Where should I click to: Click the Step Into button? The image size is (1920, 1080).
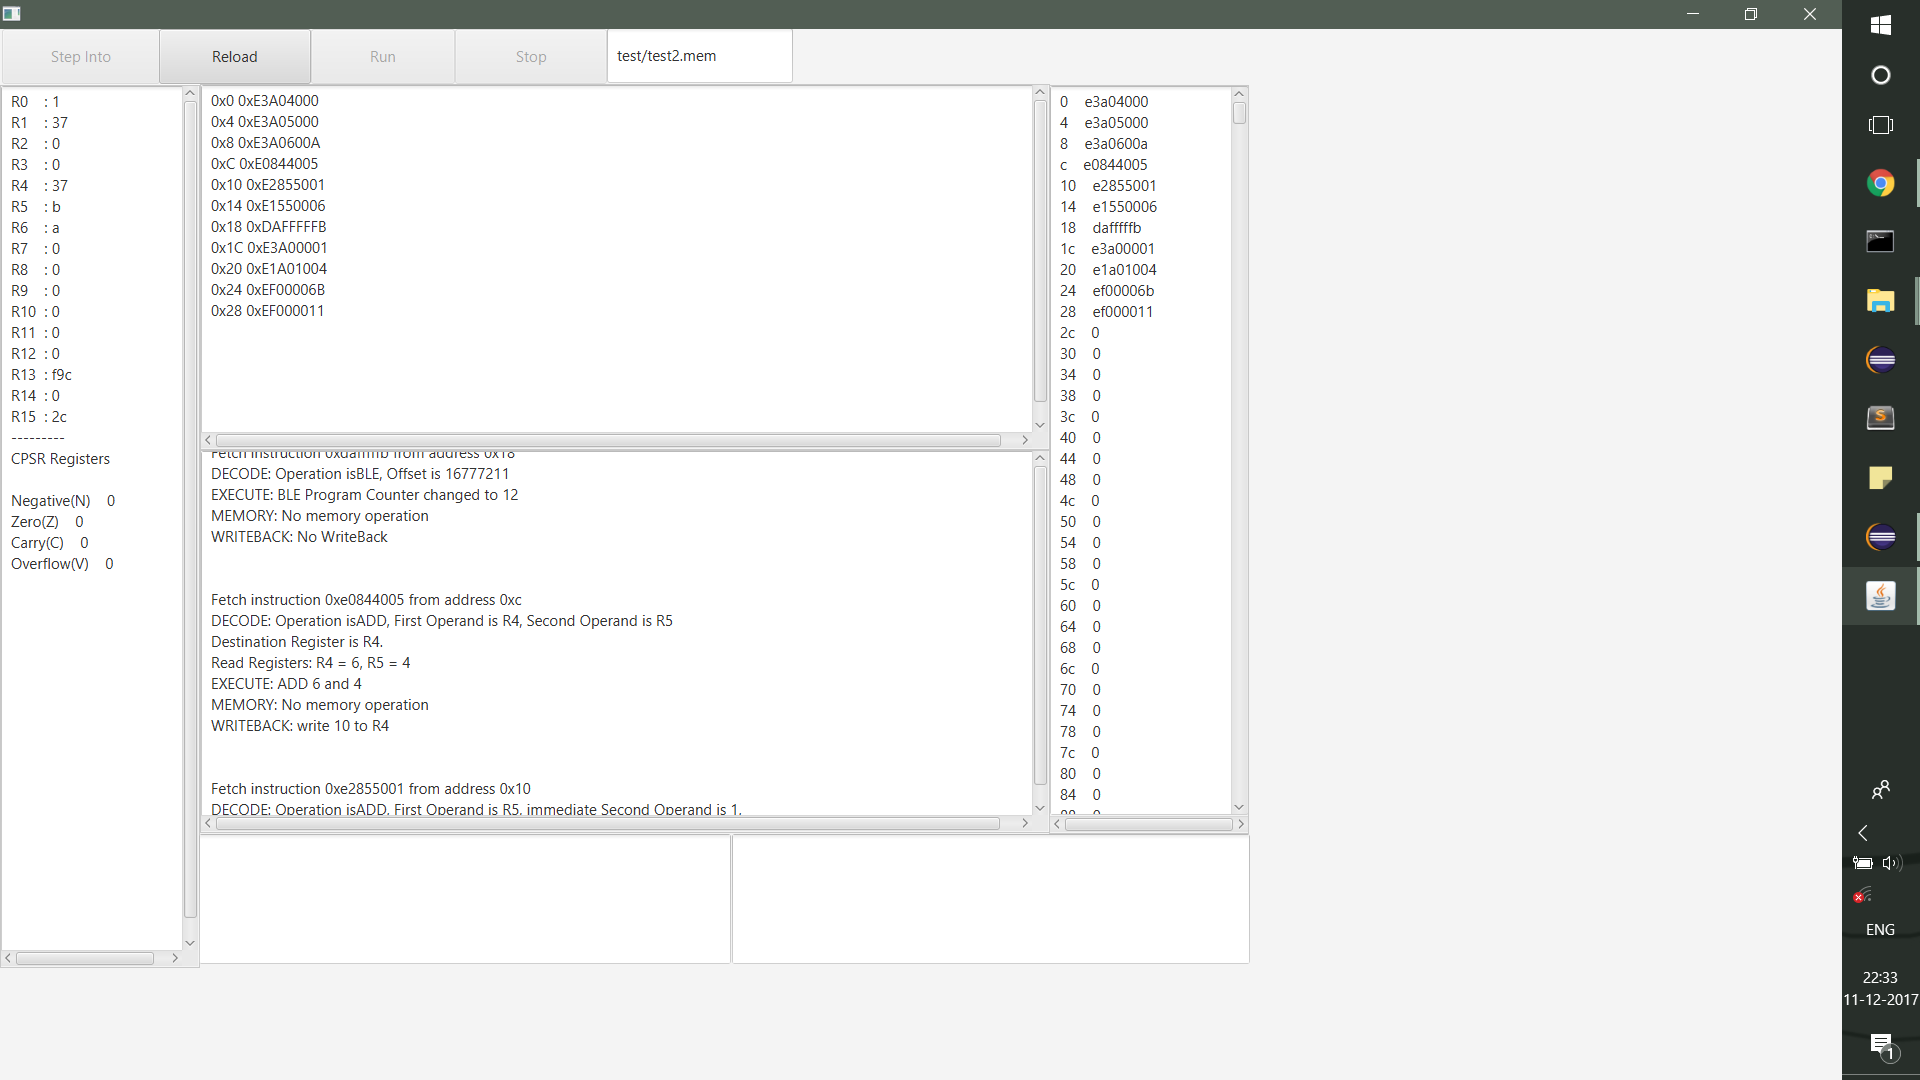(x=79, y=56)
